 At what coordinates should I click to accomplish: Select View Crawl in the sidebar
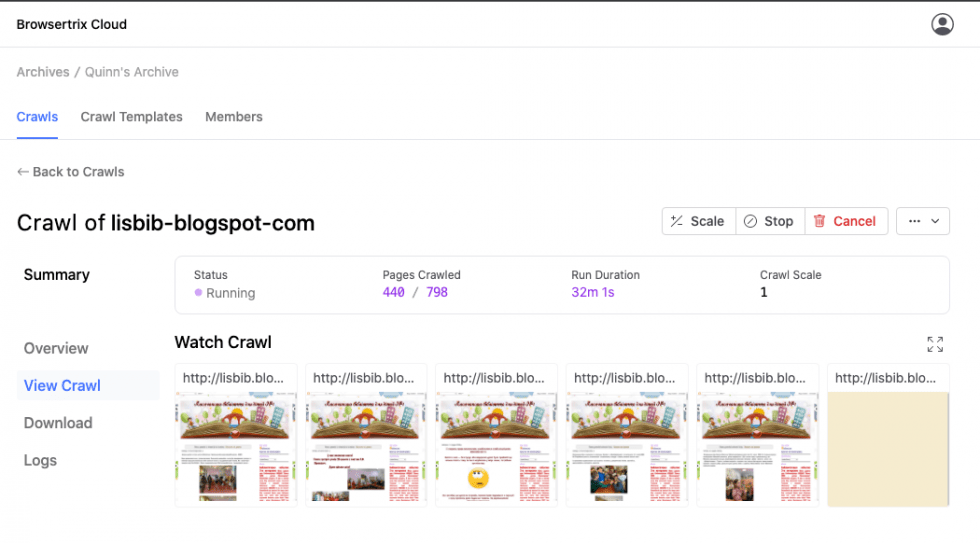[x=62, y=386]
